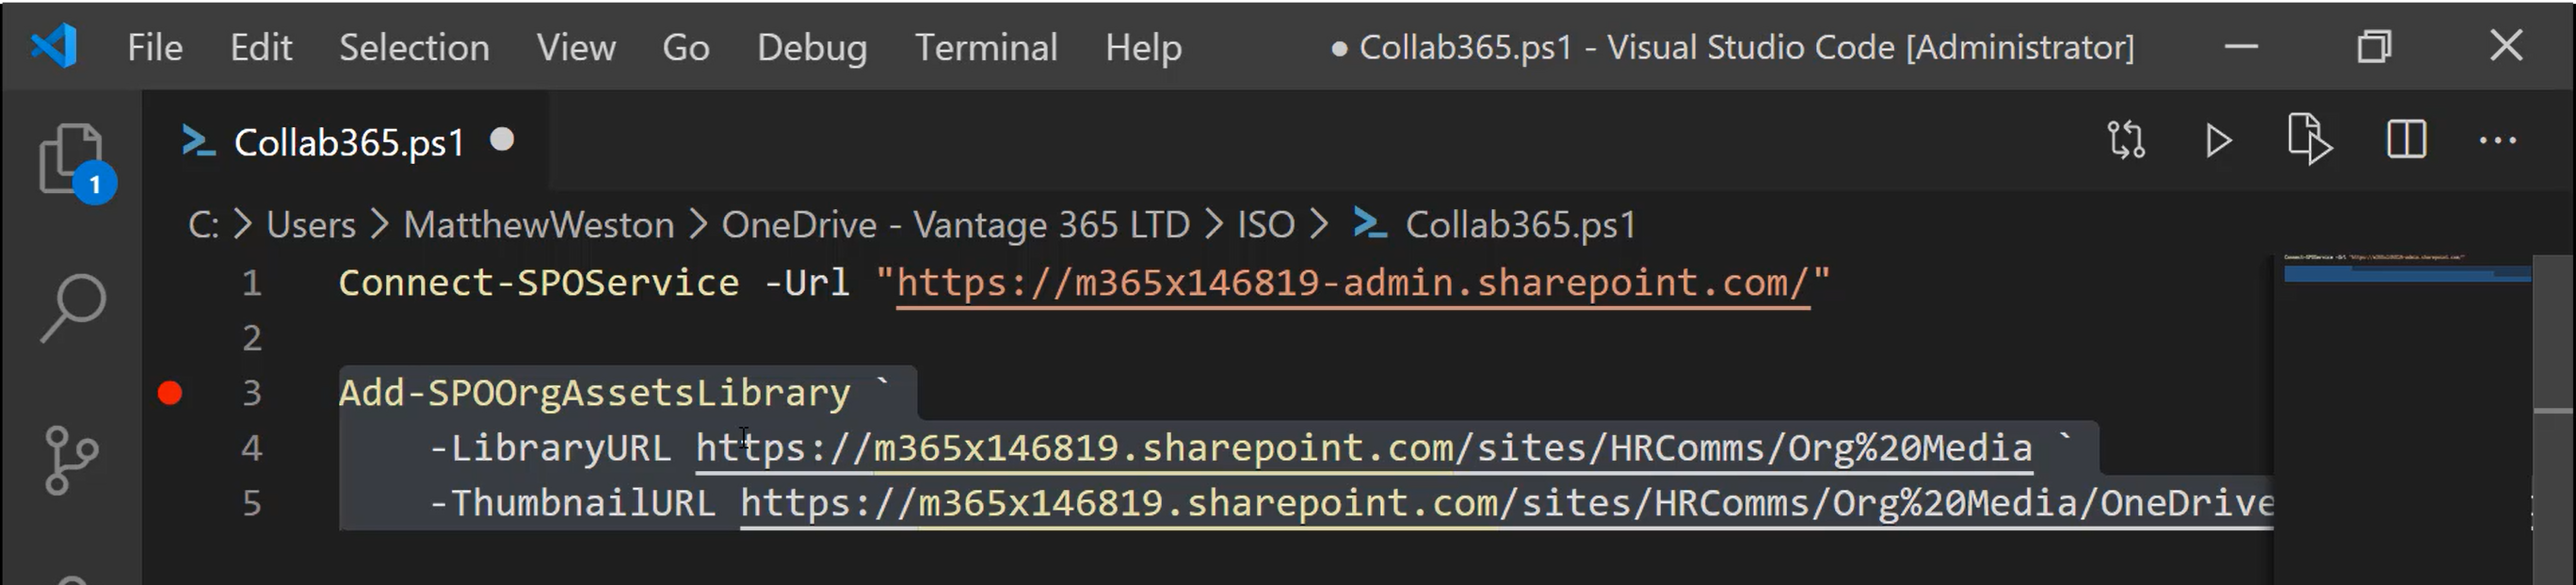Image resolution: width=2576 pixels, height=585 pixels.
Task: Open the View menu
Action: (576, 47)
